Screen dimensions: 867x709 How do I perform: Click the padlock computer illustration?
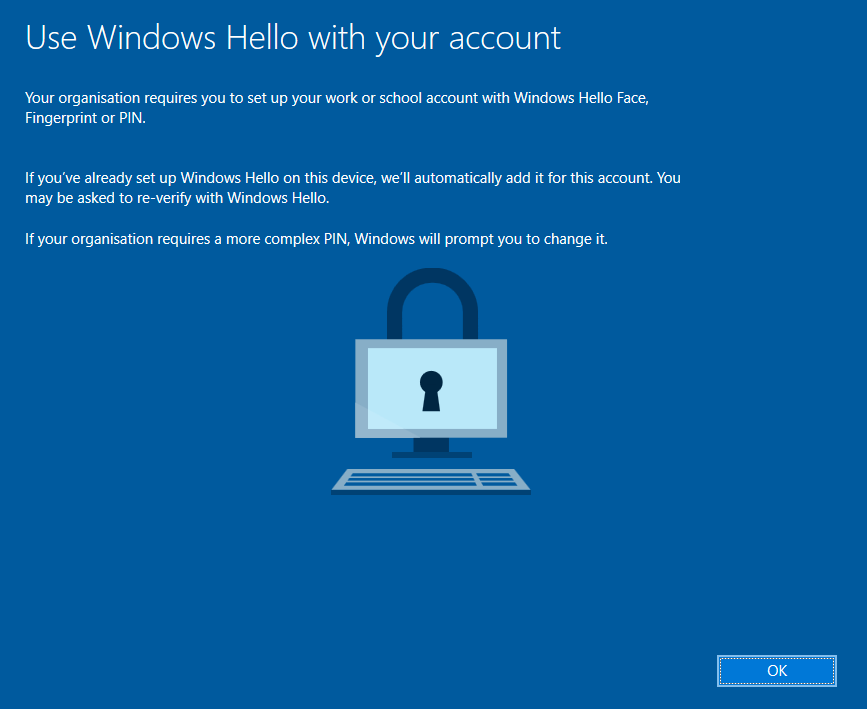pos(431,382)
